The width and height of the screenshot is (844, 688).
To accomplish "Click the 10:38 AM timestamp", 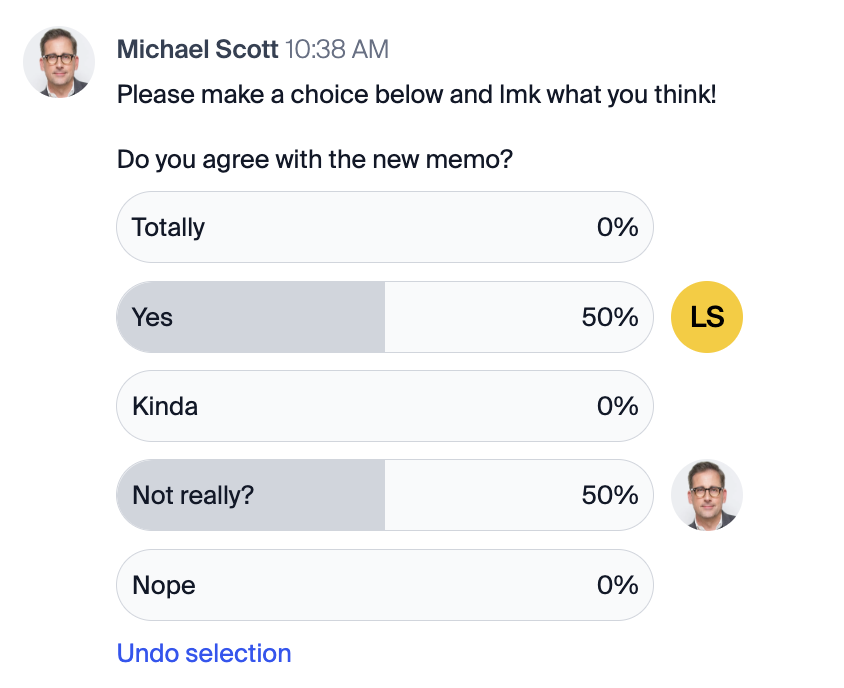I will (x=336, y=50).
